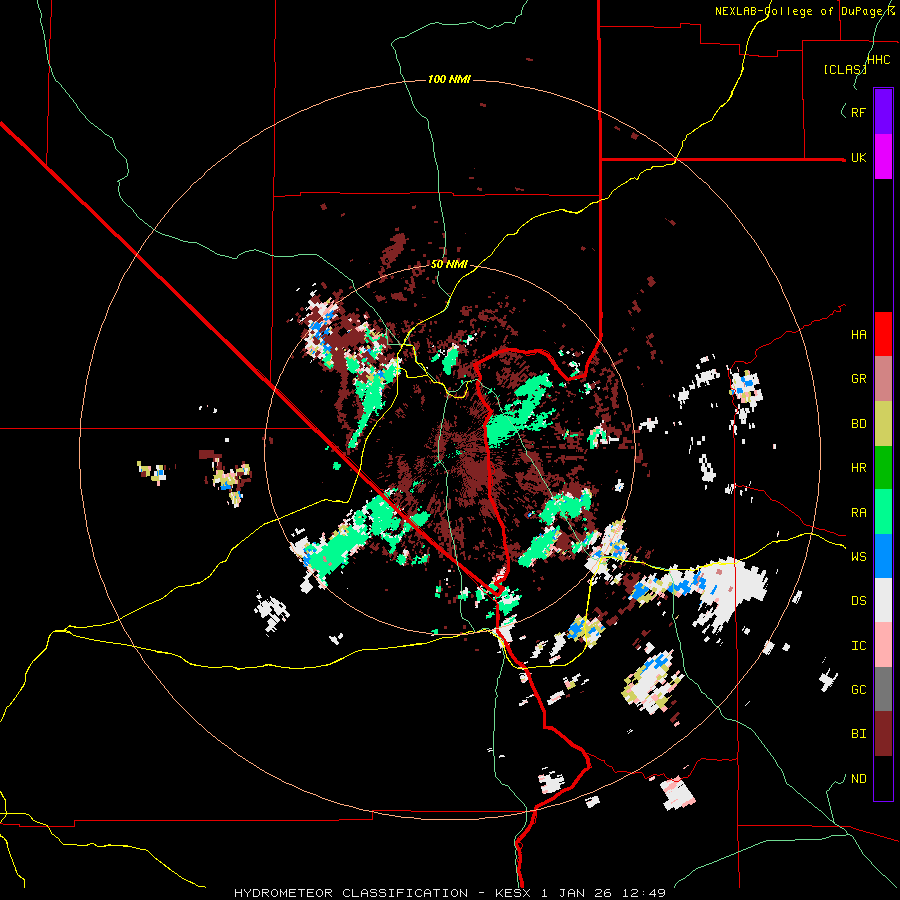Image resolution: width=900 pixels, height=900 pixels.
Task: Click the RA legend label
Action: (x=858, y=513)
